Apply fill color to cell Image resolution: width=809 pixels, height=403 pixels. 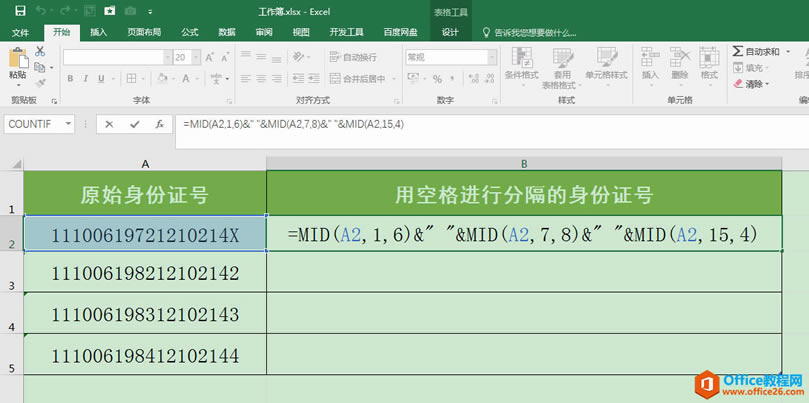(x=162, y=79)
